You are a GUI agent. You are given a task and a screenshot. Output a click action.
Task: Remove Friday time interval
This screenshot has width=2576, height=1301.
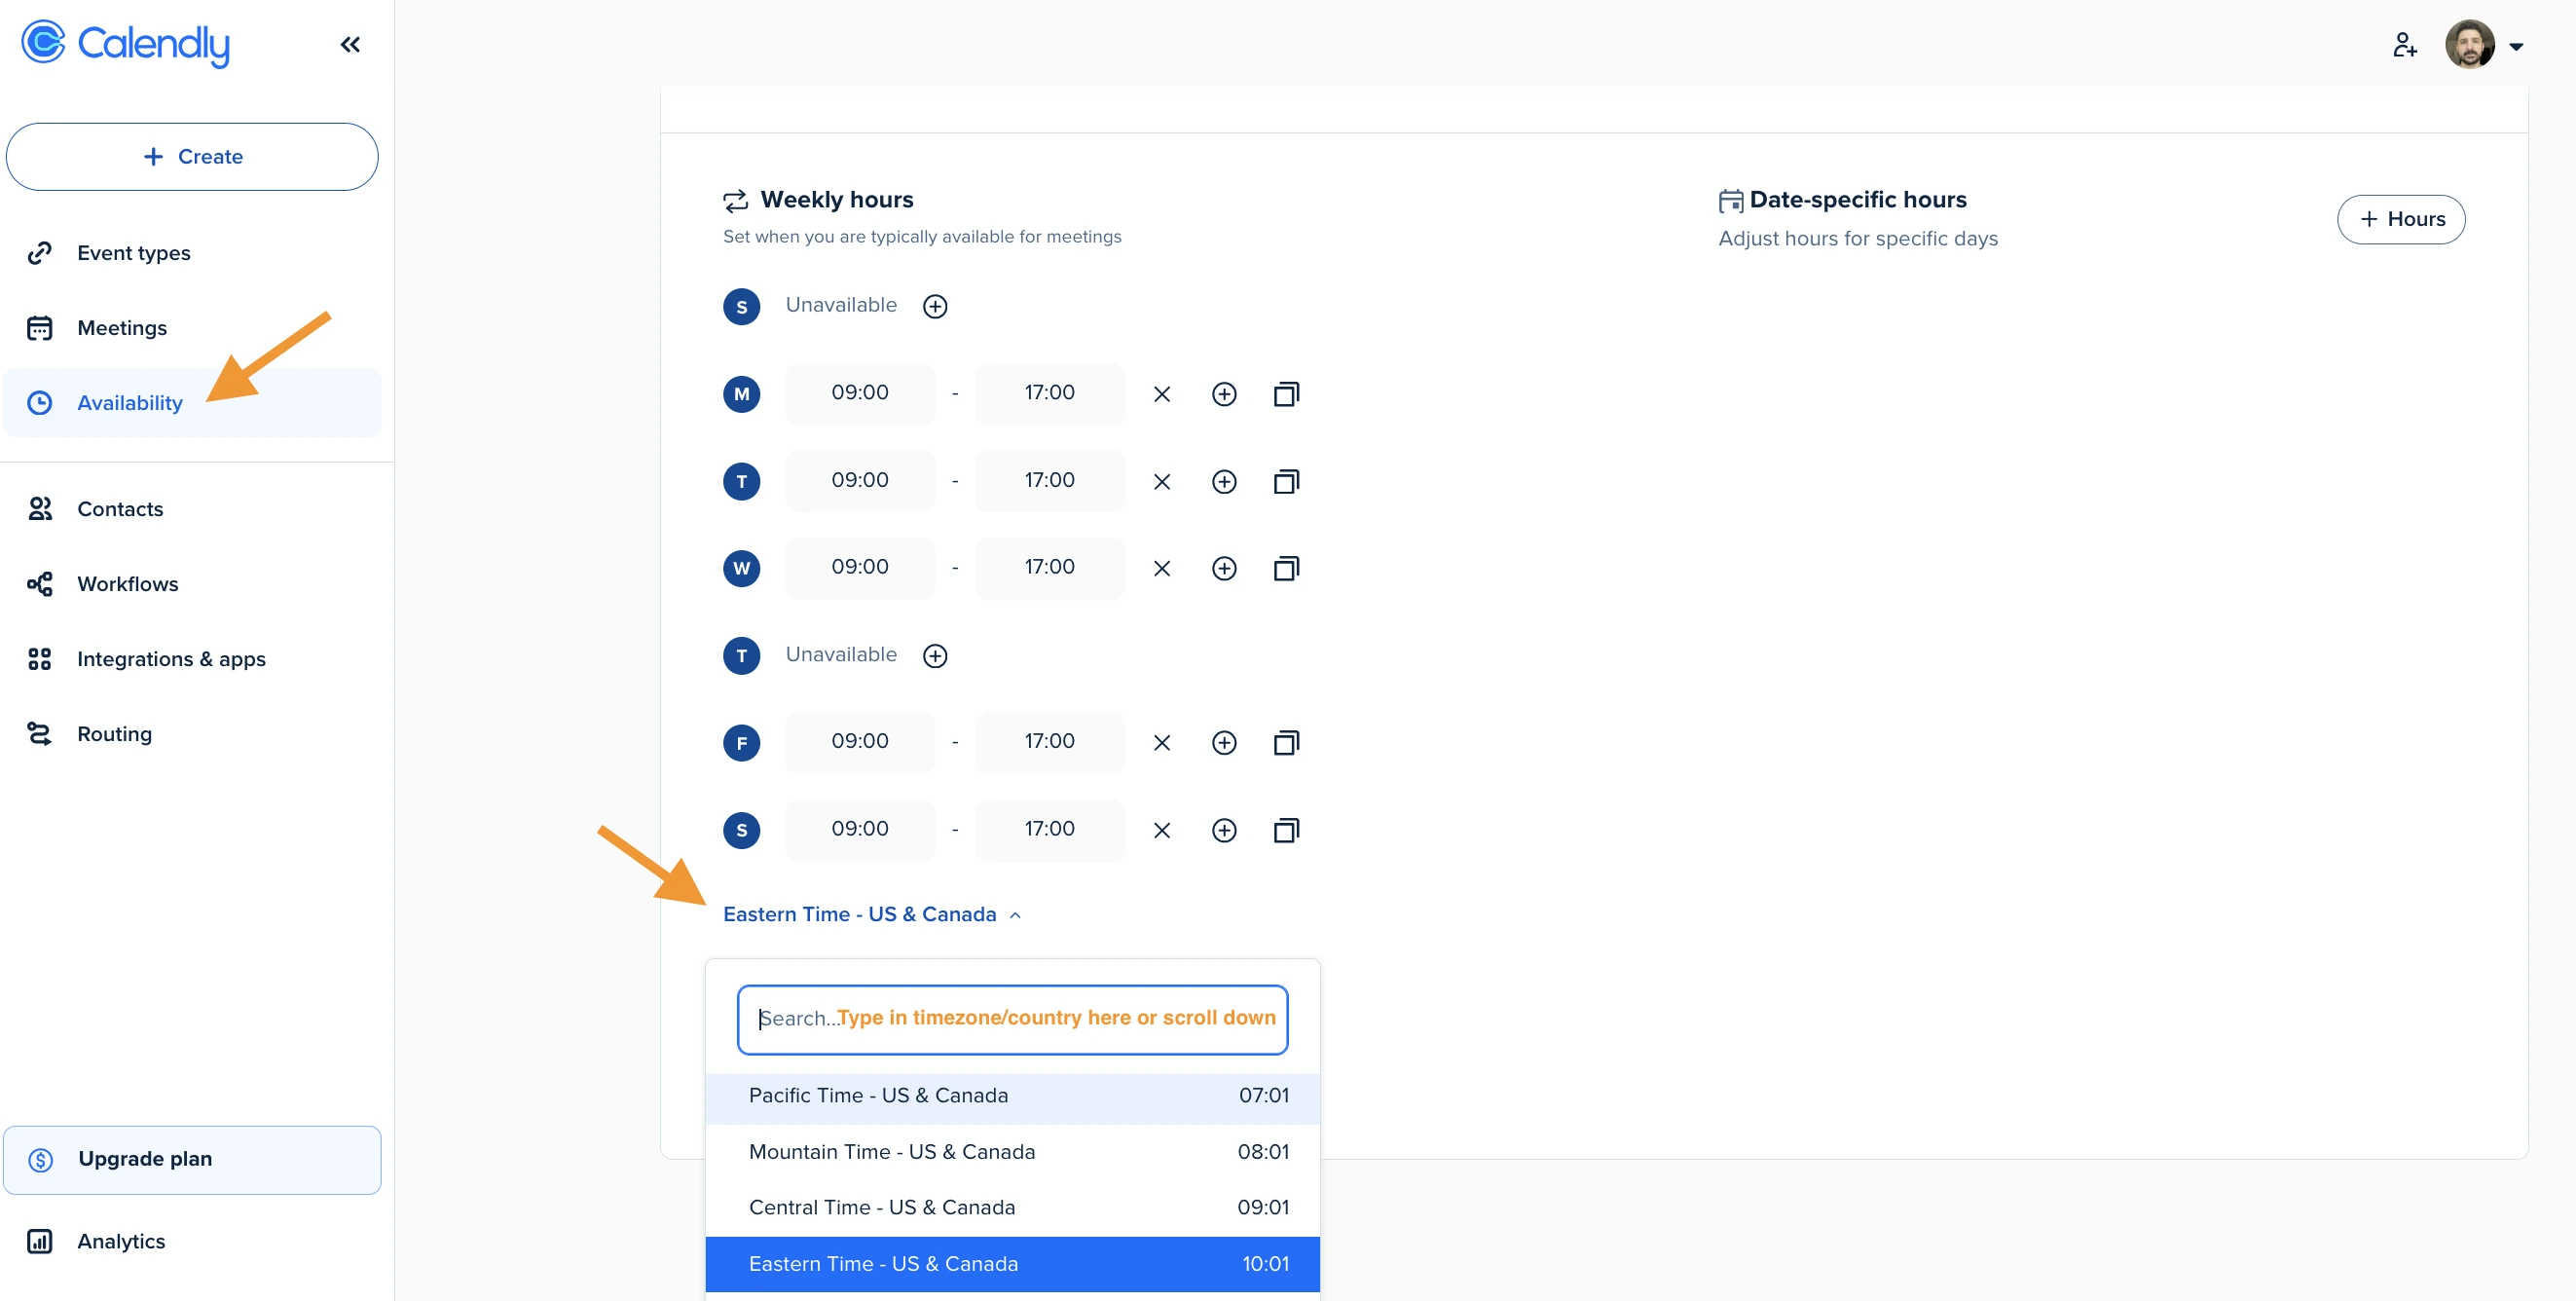click(x=1162, y=743)
